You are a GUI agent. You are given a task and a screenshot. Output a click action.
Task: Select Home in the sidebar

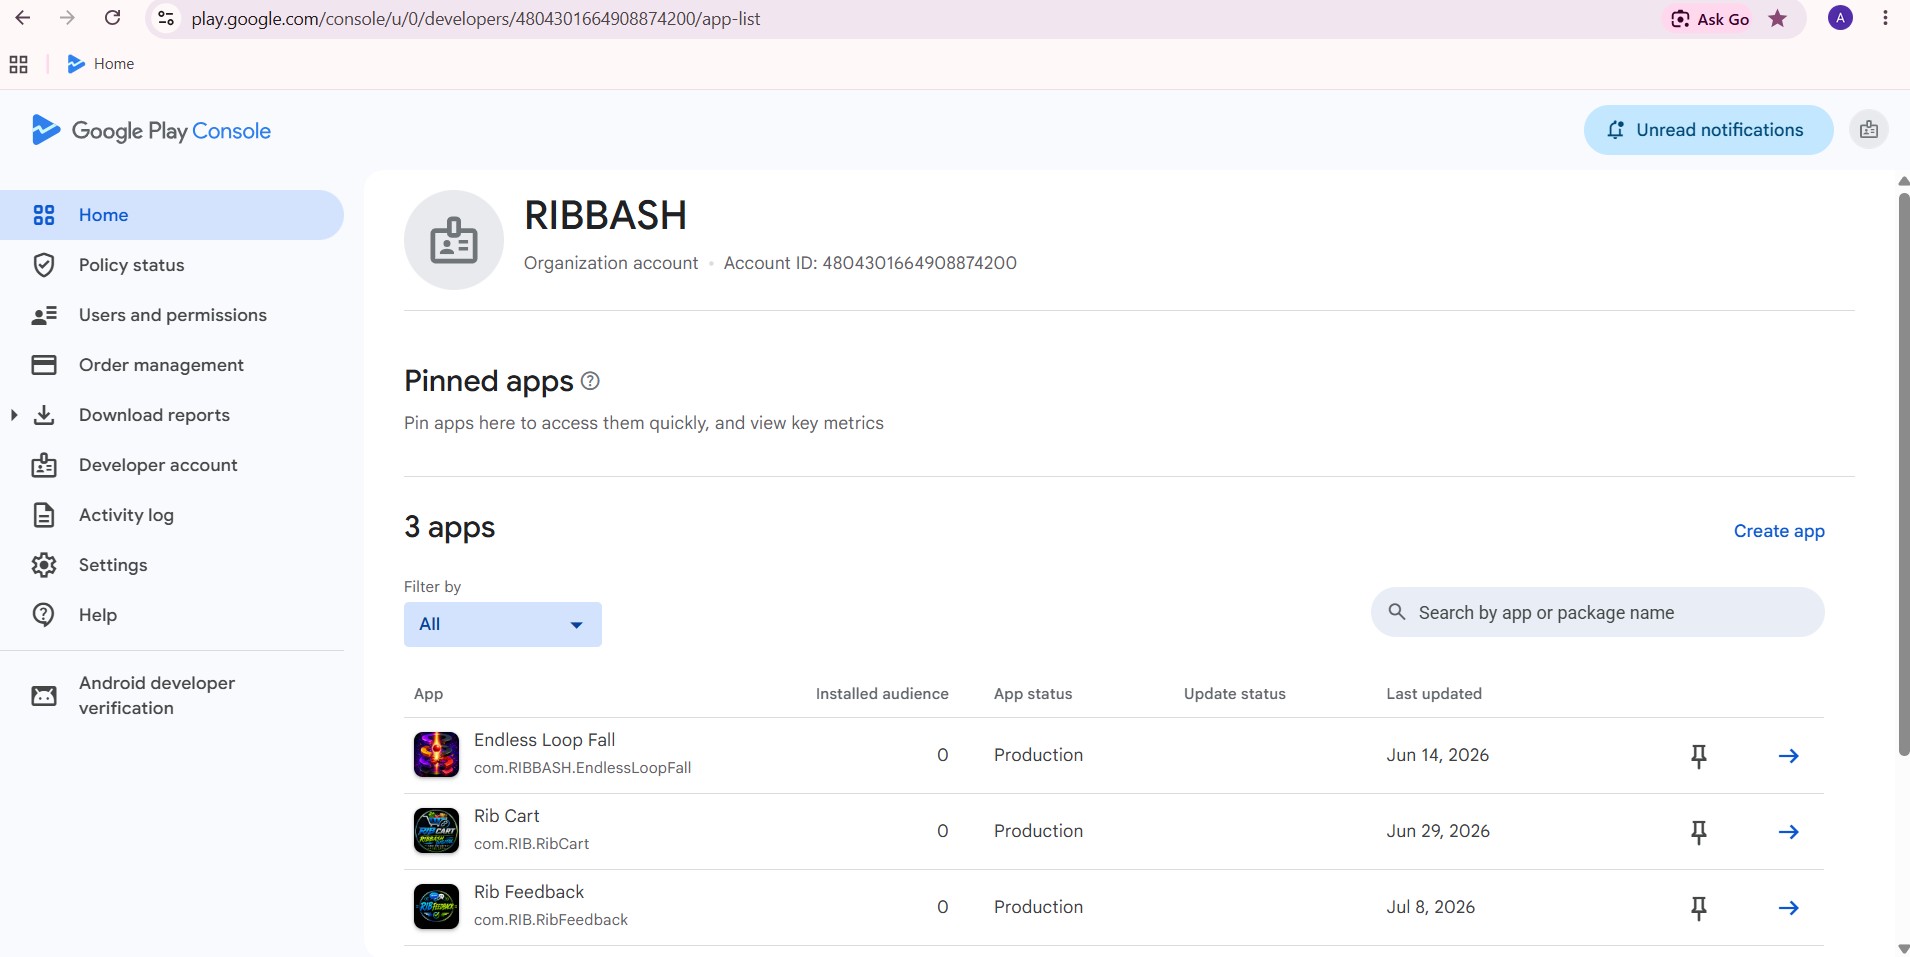pyautogui.click(x=172, y=215)
